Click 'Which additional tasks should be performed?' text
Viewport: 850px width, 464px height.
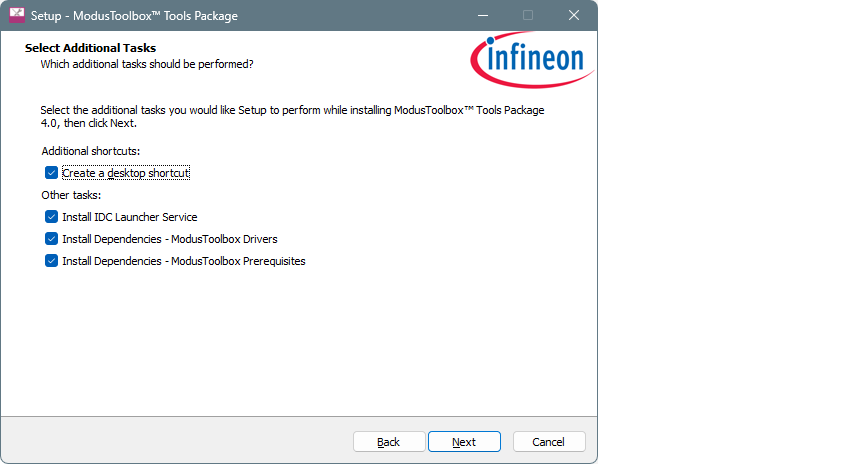pos(147,64)
